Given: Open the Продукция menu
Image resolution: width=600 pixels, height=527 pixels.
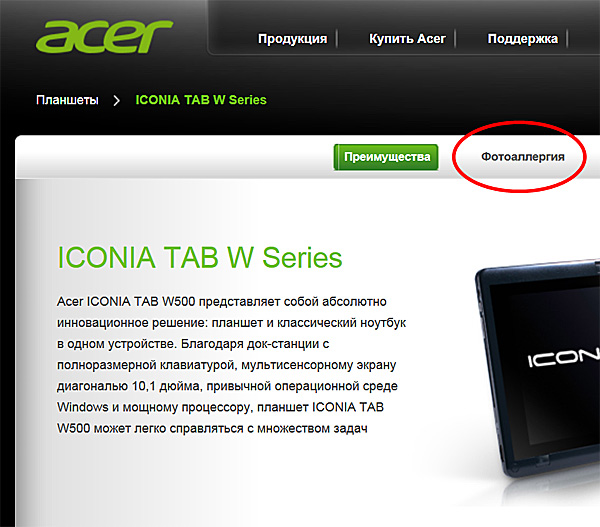Looking at the screenshot, I should point(292,39).
